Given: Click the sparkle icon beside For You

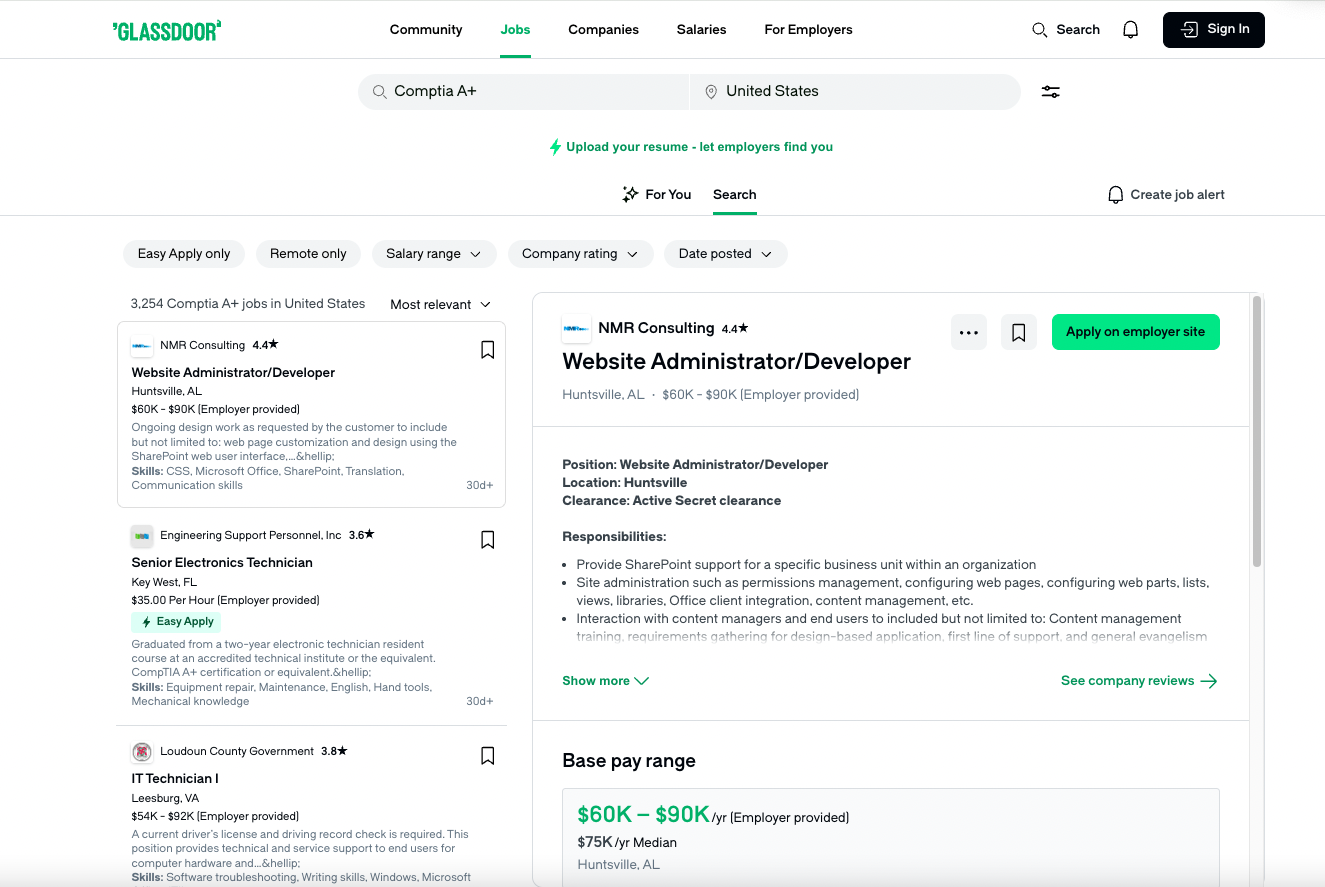Looking at the screenshot, I should [x=630, y=195].
